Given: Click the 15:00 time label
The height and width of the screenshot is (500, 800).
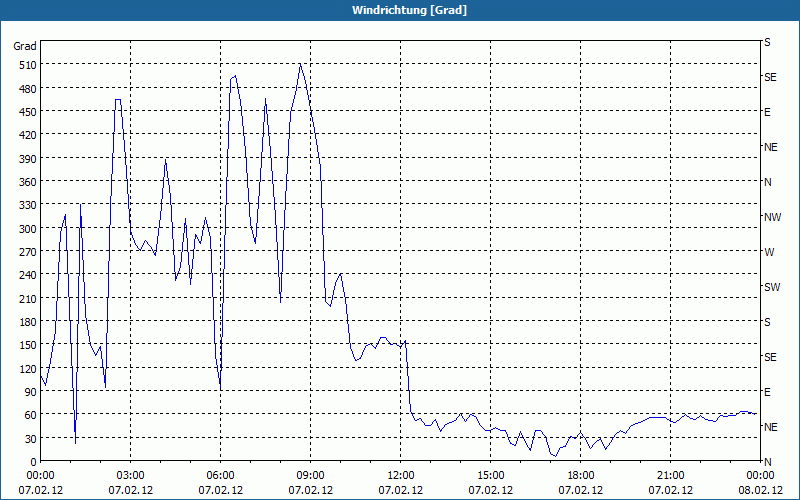Looking at the screenshot, I should coord(491,476).
